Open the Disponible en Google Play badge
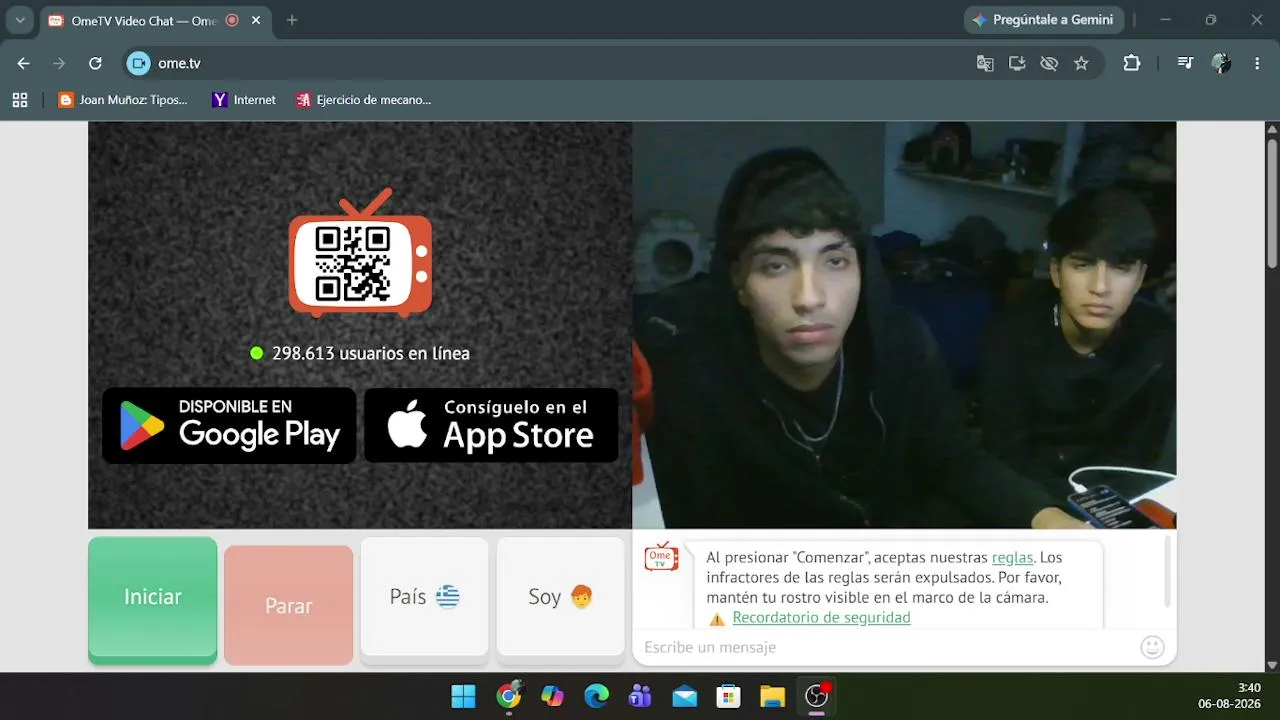Viewport: 1280px width, 720px height. (229, 425)
